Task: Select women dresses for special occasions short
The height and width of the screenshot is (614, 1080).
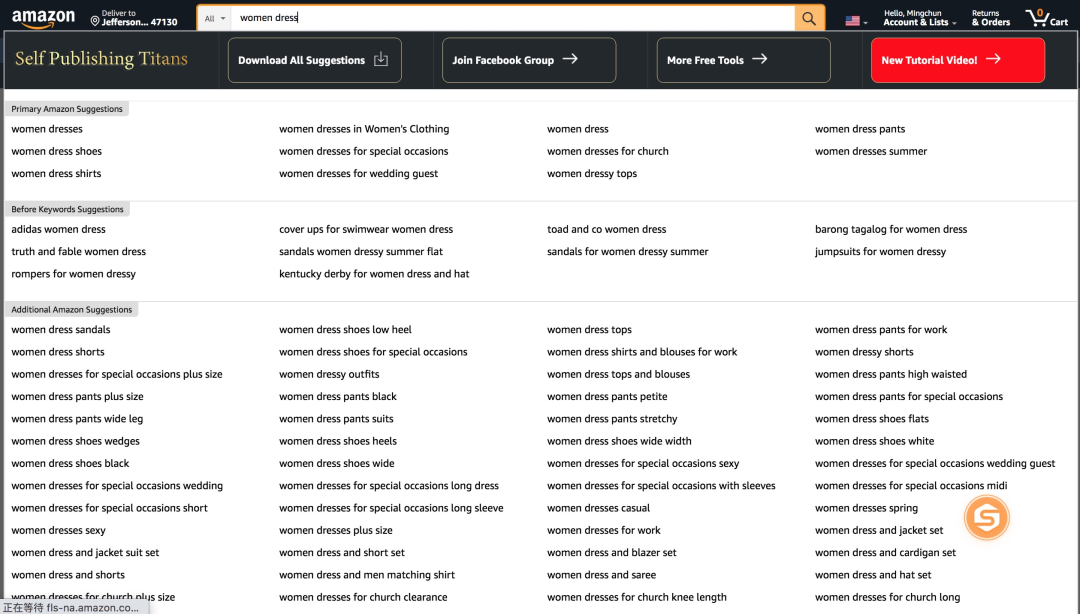Action: pos(109,509)
